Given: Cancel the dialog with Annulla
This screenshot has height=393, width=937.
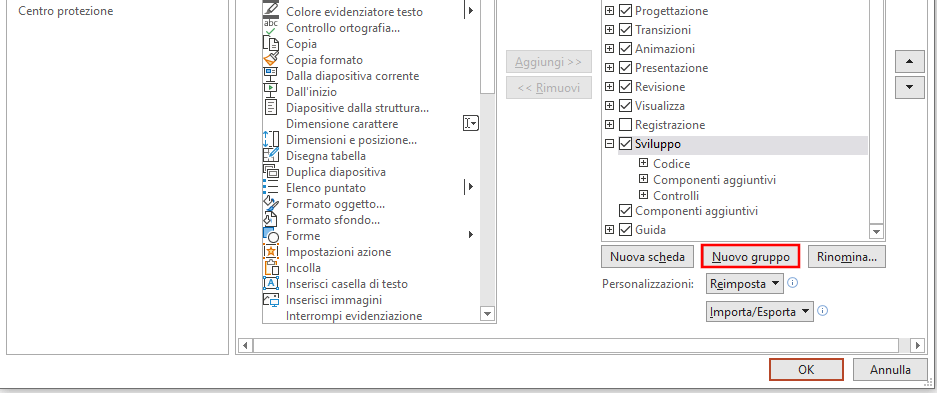Looking at the screenshot, I should [x=890, y=370].
